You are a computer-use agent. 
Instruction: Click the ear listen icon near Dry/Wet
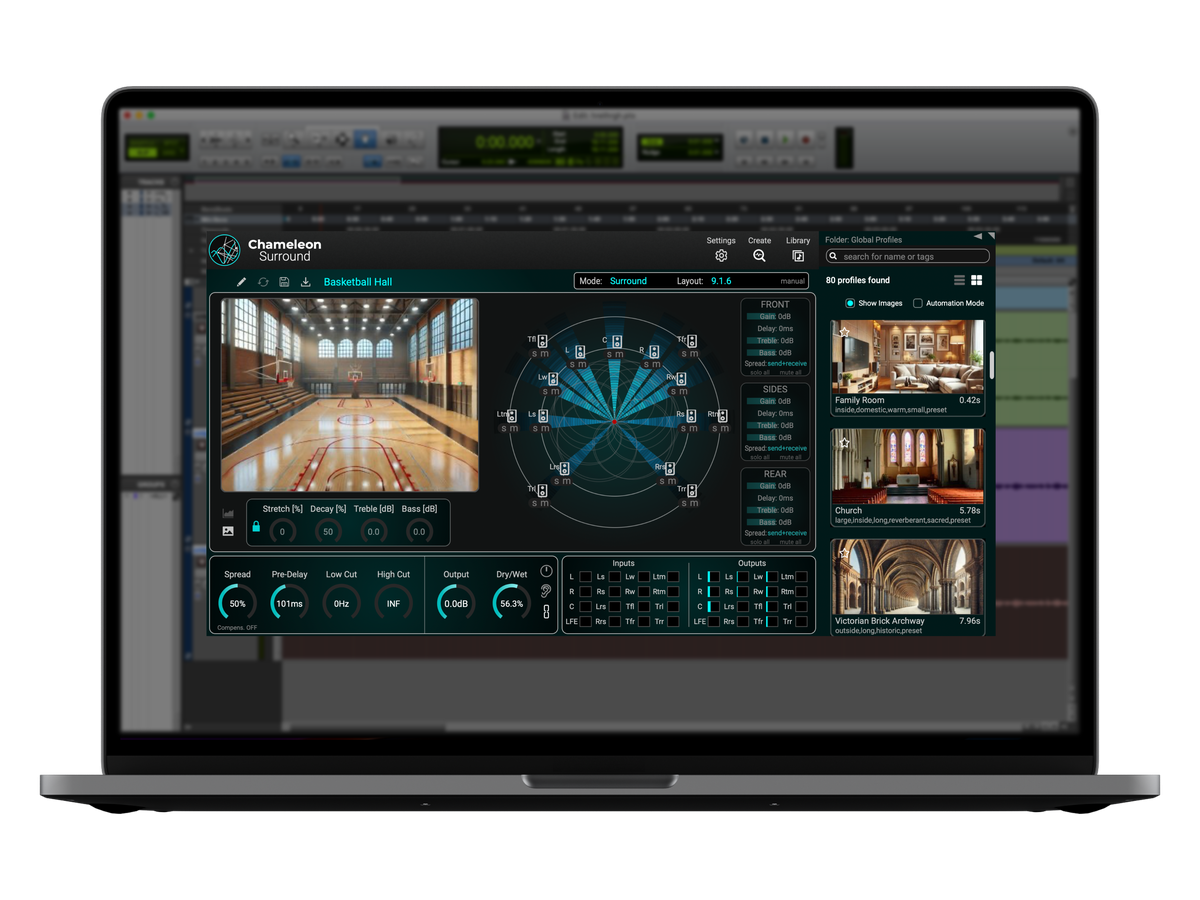click(546, 591)
